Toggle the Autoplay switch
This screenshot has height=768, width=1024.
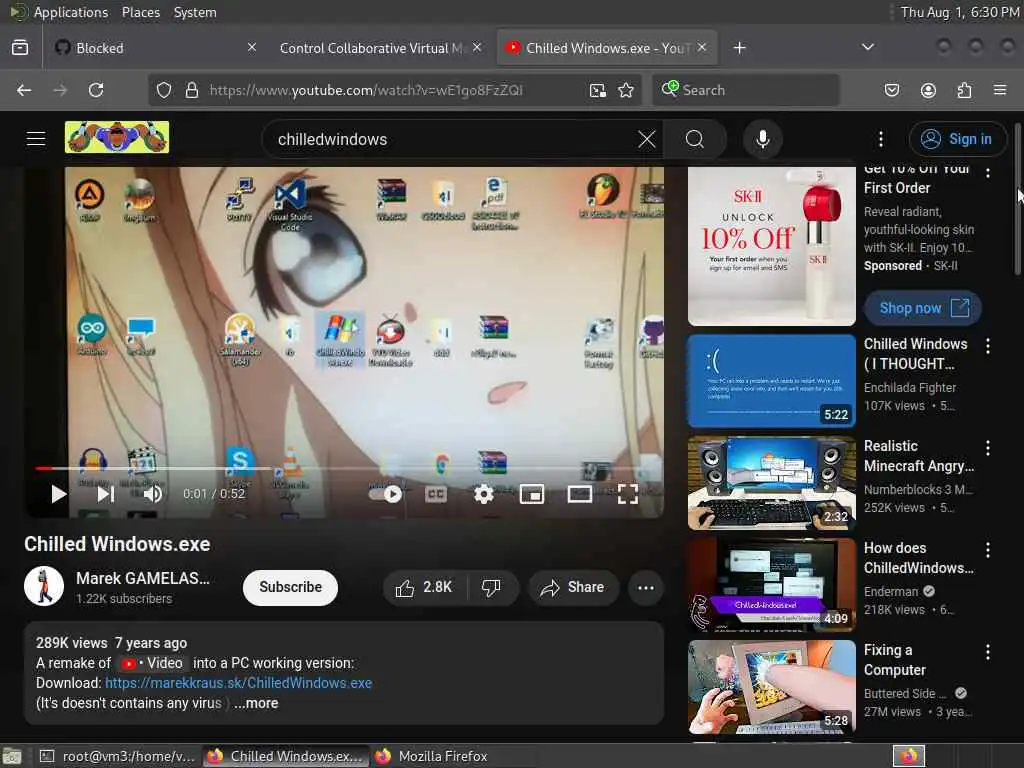(x=385, y=494)
